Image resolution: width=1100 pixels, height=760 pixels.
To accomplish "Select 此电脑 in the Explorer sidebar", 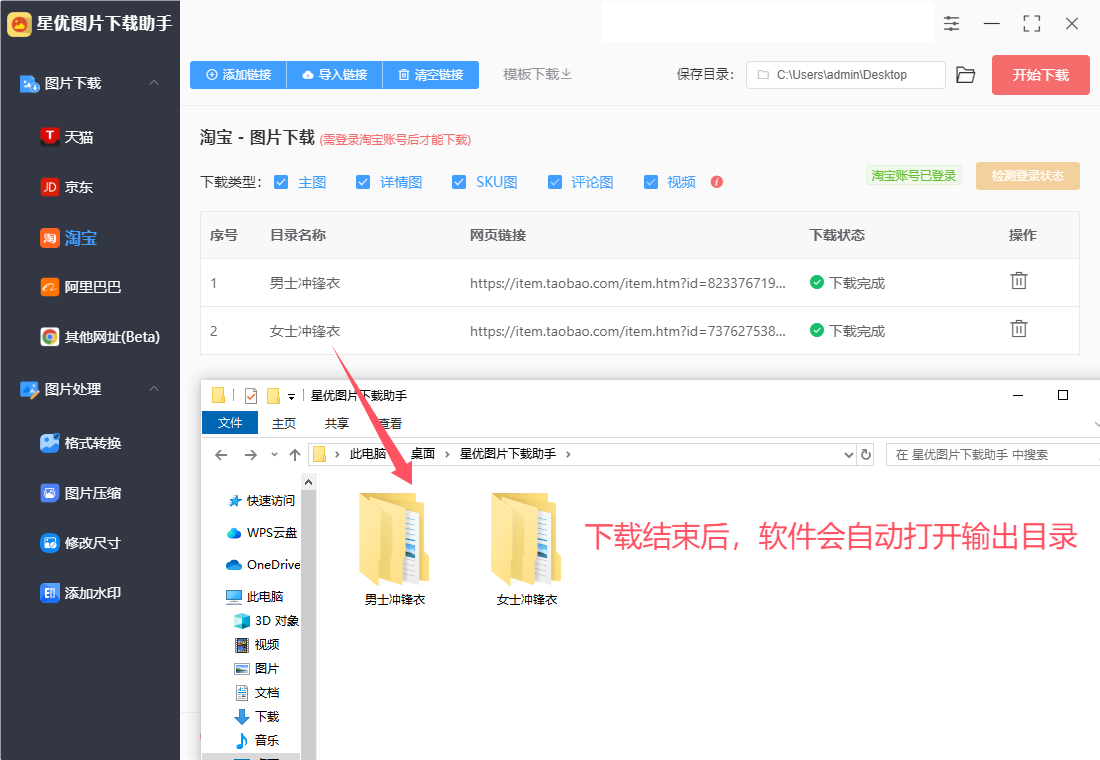I will 255,596.
